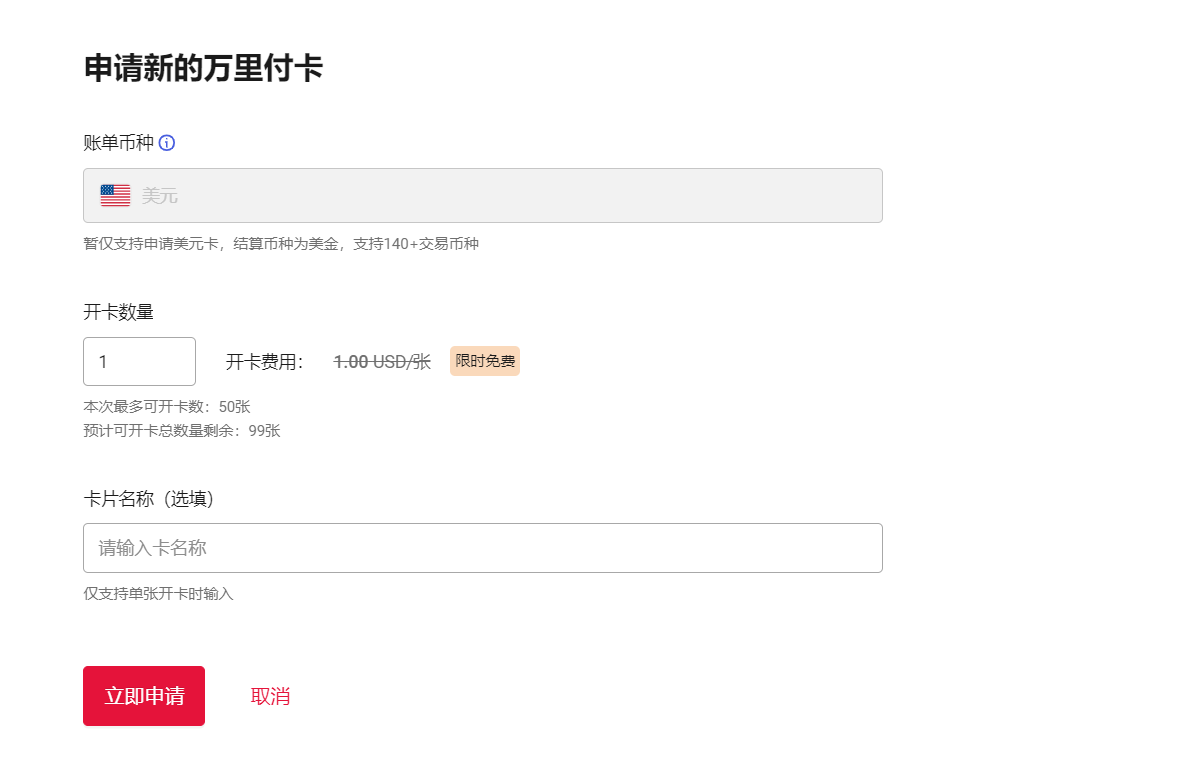The height and width of the screenshot is (775, 1199).
Task: Click the 开卡数量 field label
Action: 118,312
